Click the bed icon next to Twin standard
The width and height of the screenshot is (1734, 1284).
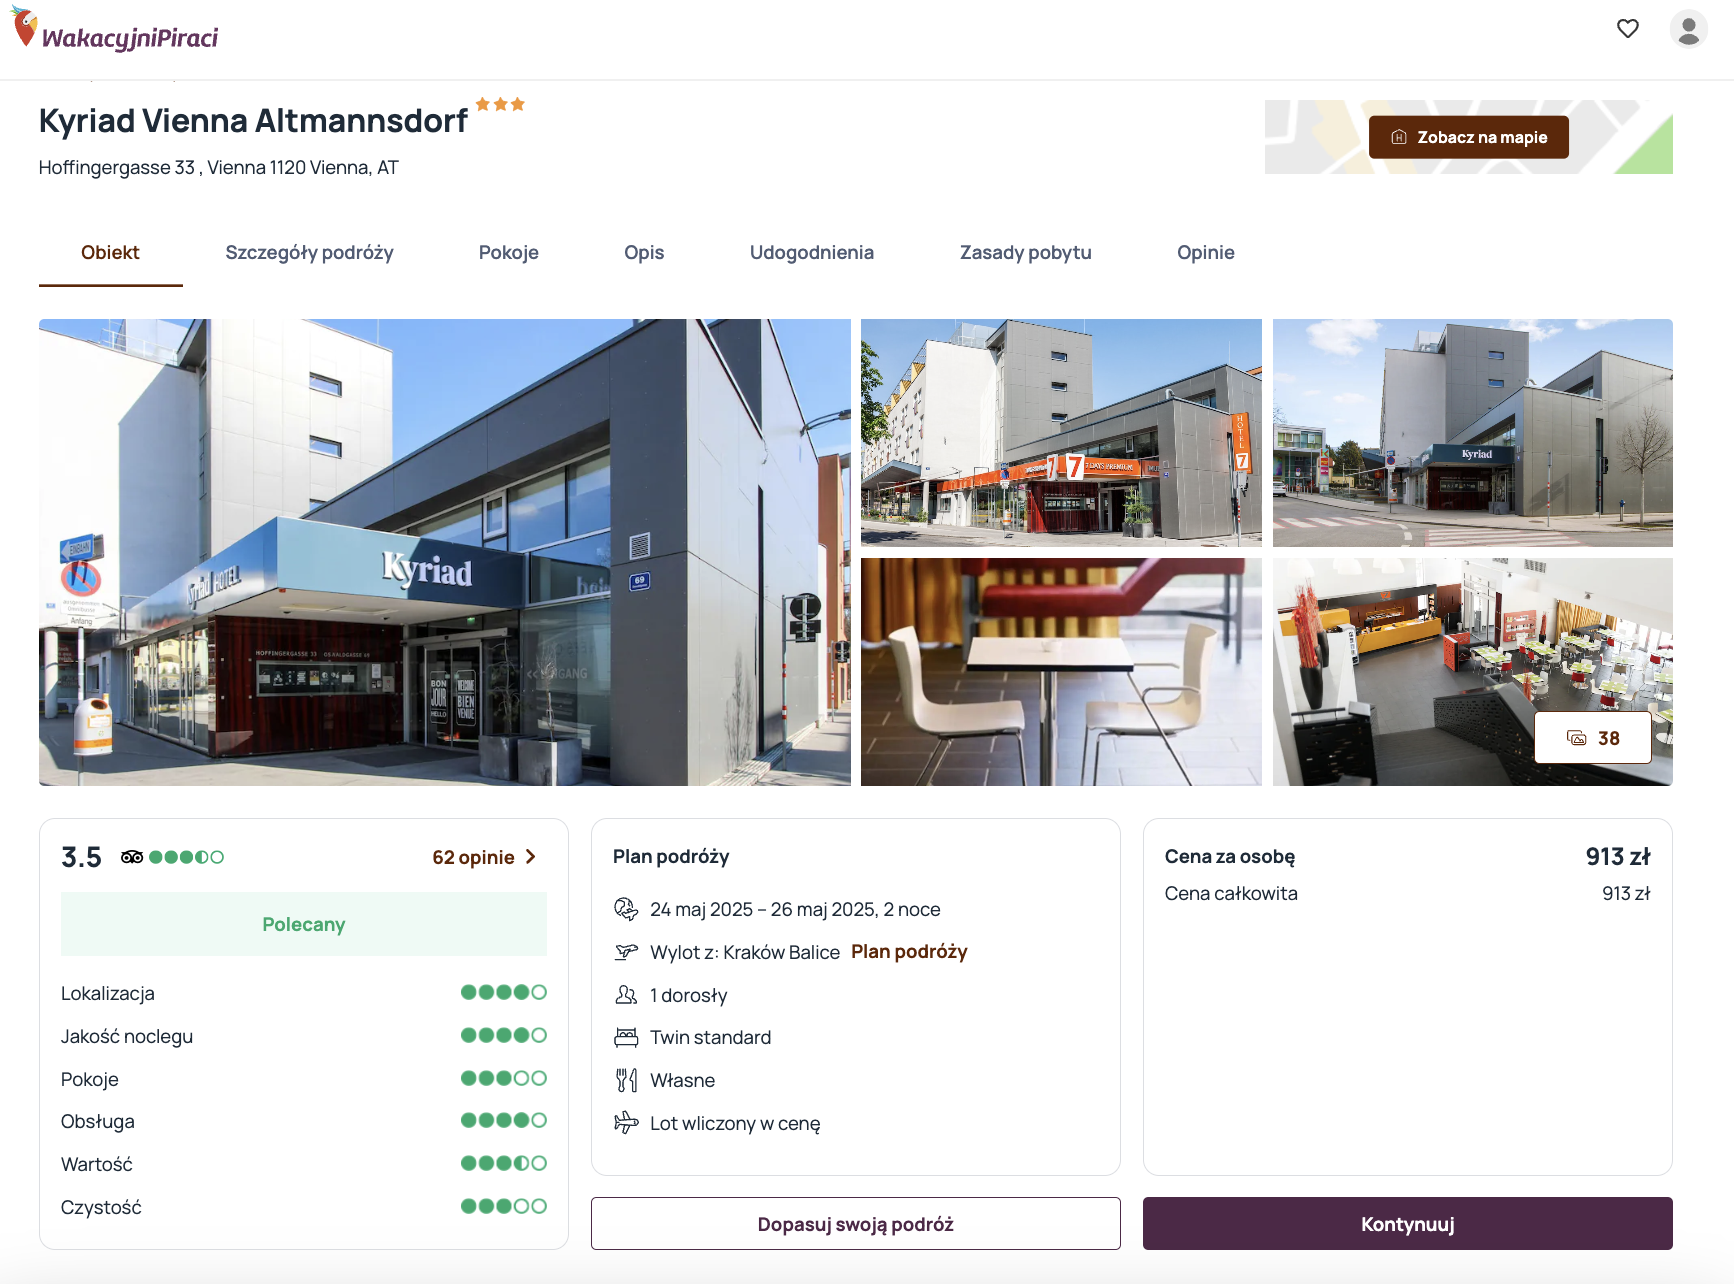pyautogui.click(x=626, y=1037)
